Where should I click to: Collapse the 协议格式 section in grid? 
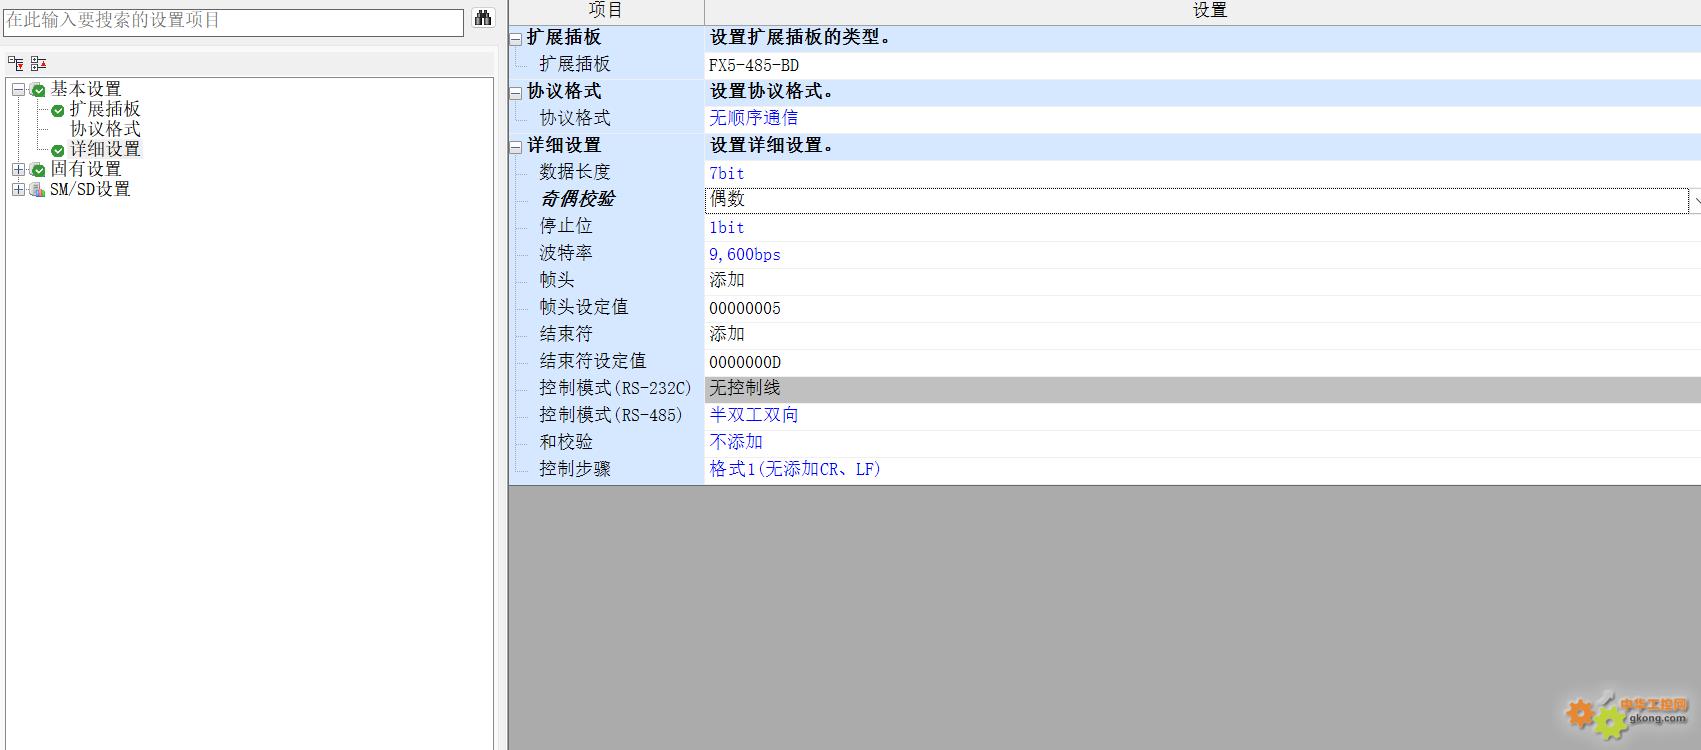(x=516, y=92)
